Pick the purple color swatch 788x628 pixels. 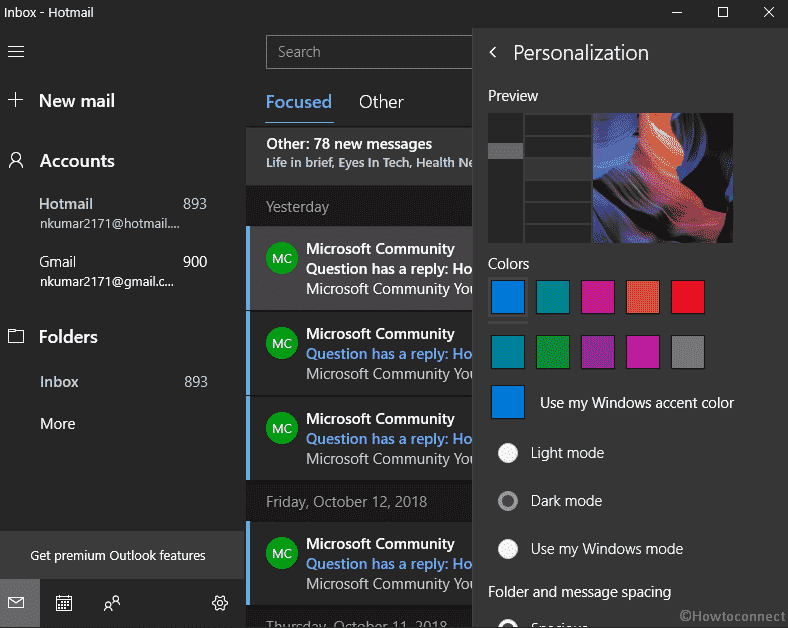click(x=598, y=352)
